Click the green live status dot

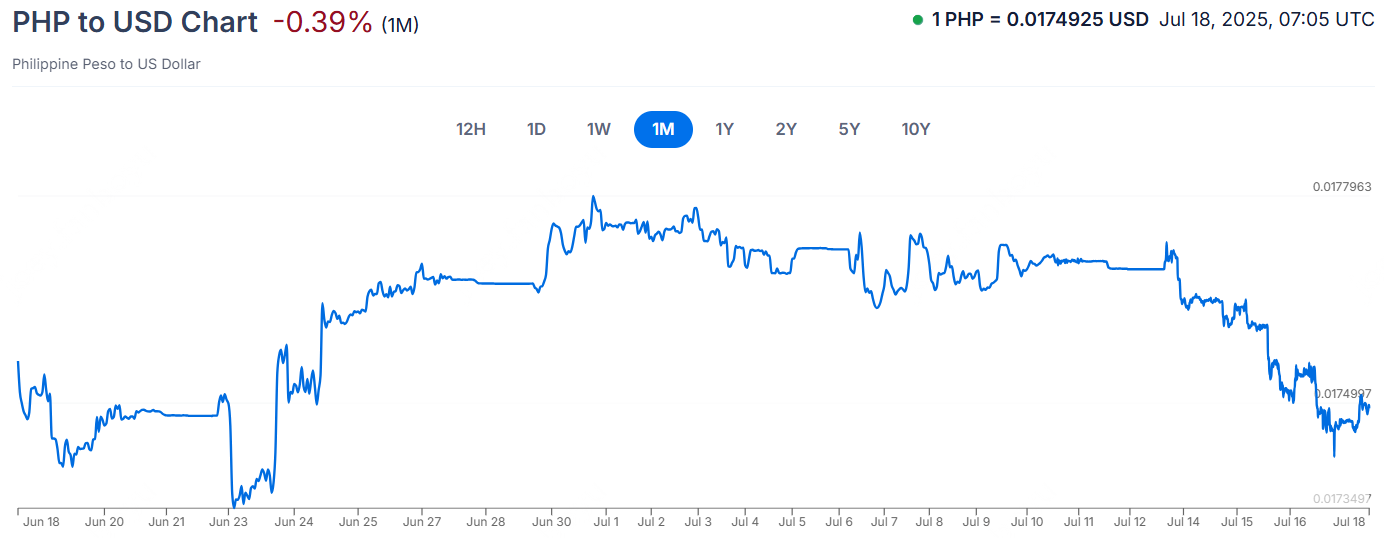tap(918, 19)
